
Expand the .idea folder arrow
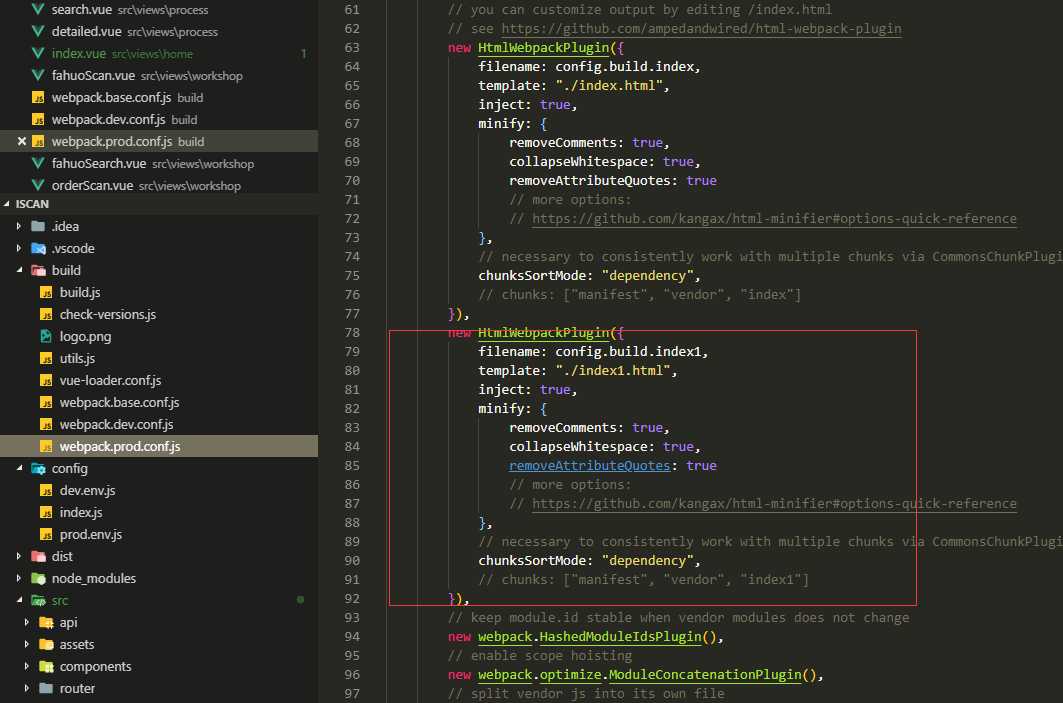click(19, 226)
